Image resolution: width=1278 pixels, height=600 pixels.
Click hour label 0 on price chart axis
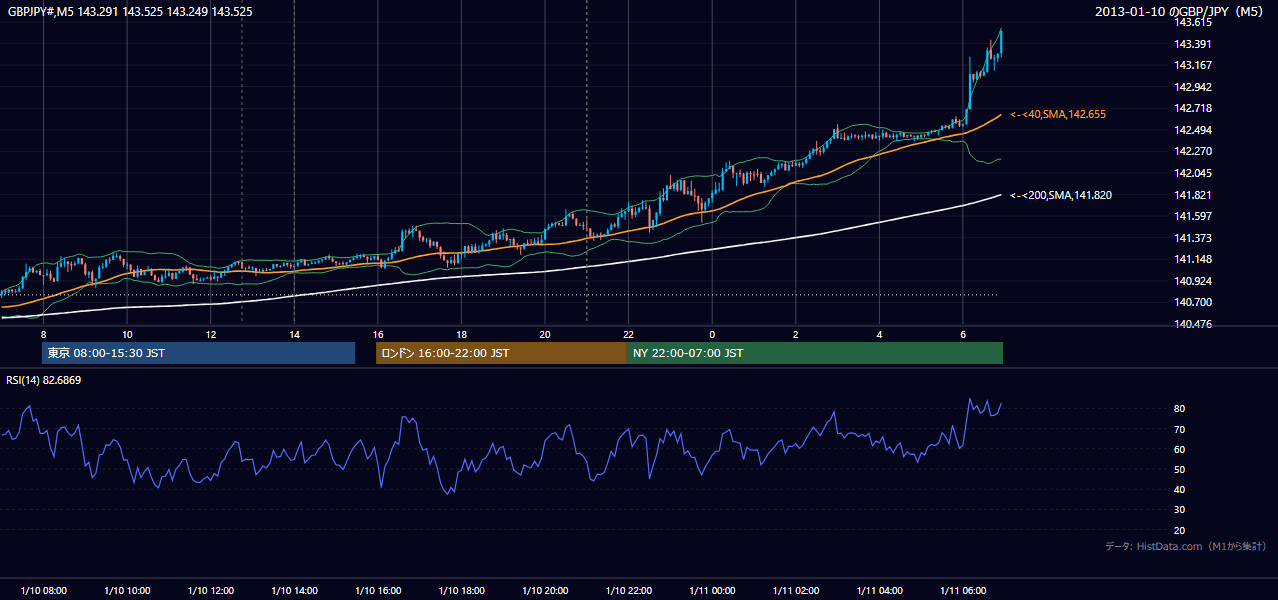coord(712,334)
